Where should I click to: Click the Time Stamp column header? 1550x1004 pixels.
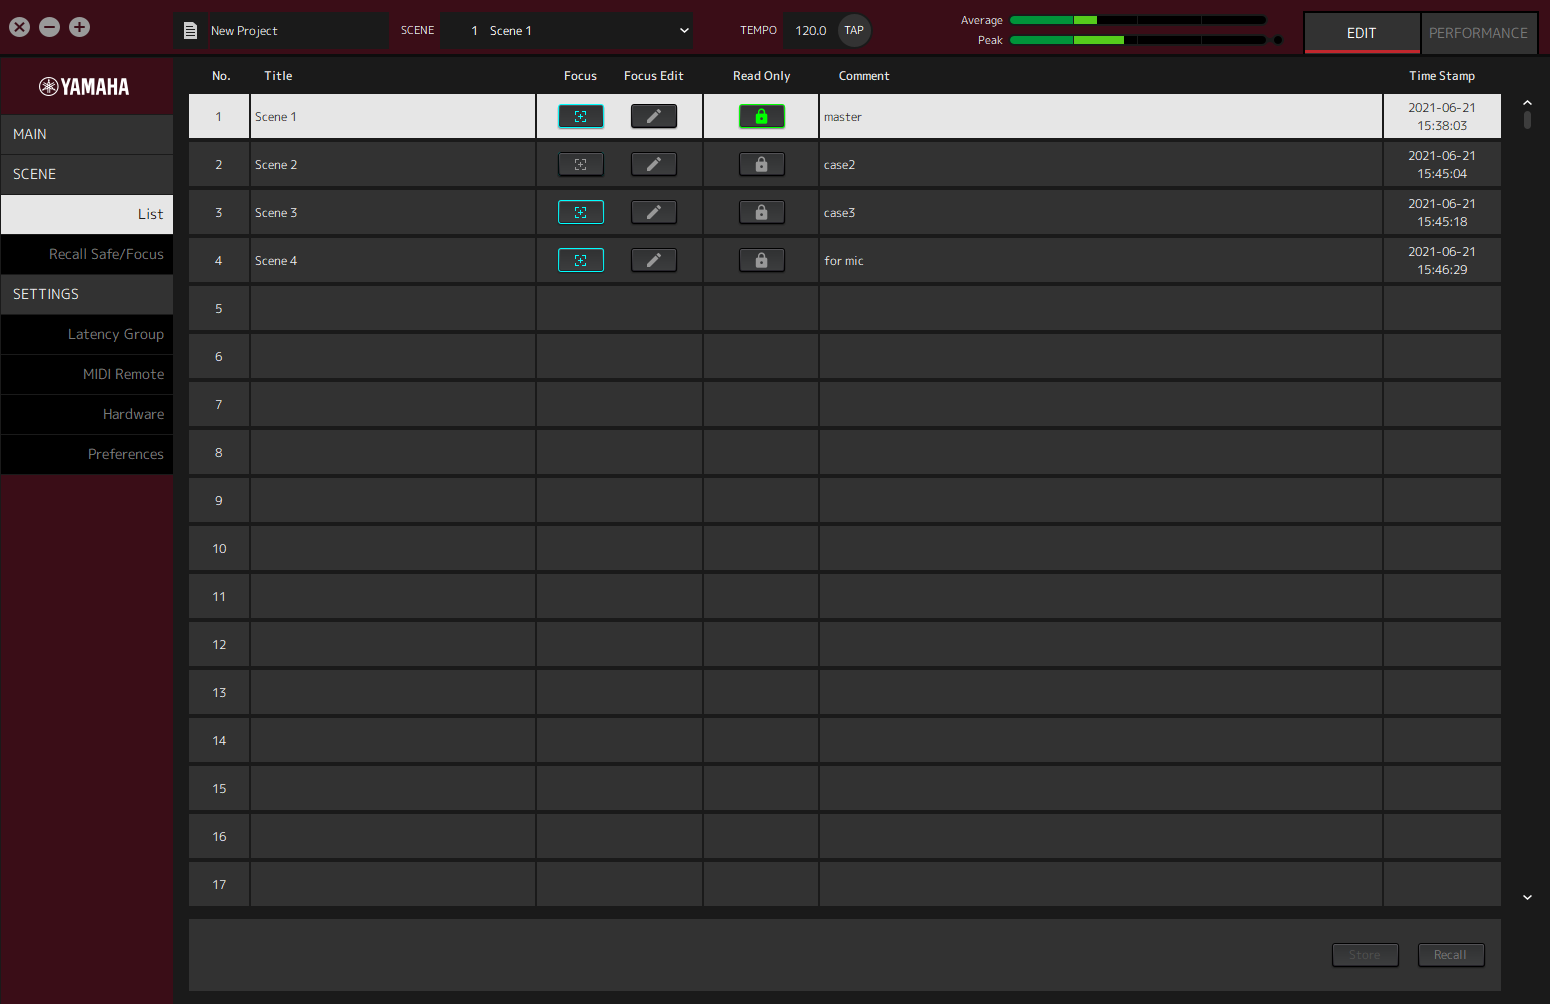pyautogui.click(x=1442, y=76)
